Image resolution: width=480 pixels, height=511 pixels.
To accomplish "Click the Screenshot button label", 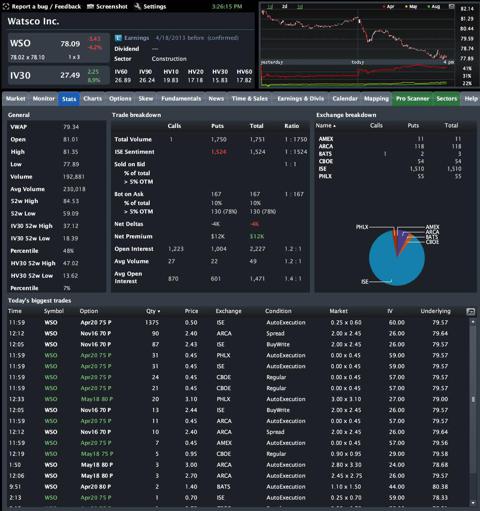I will click(112, 6).
